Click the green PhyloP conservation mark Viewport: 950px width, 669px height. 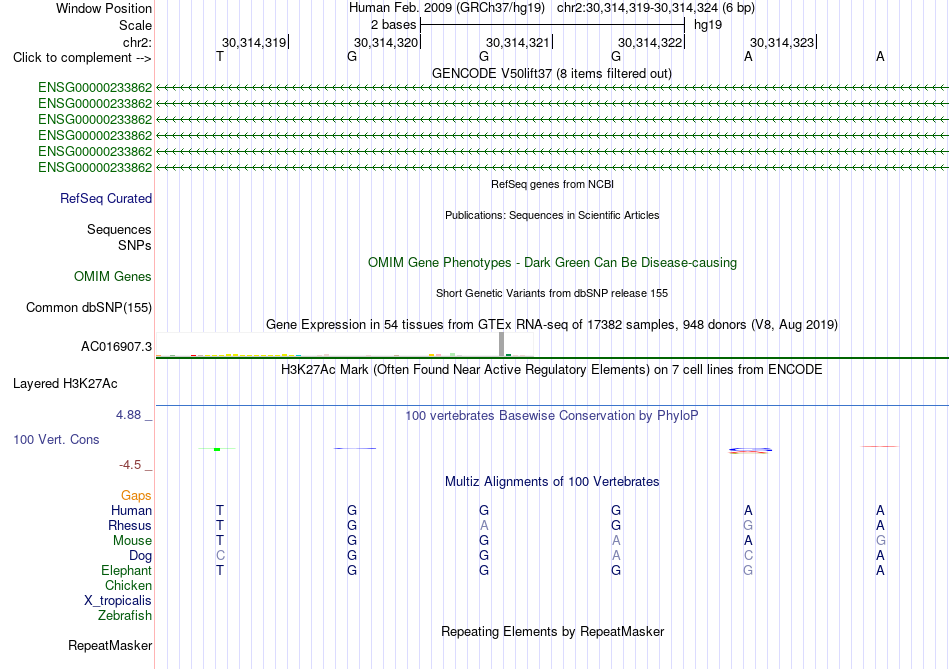[x=217, y=449]
